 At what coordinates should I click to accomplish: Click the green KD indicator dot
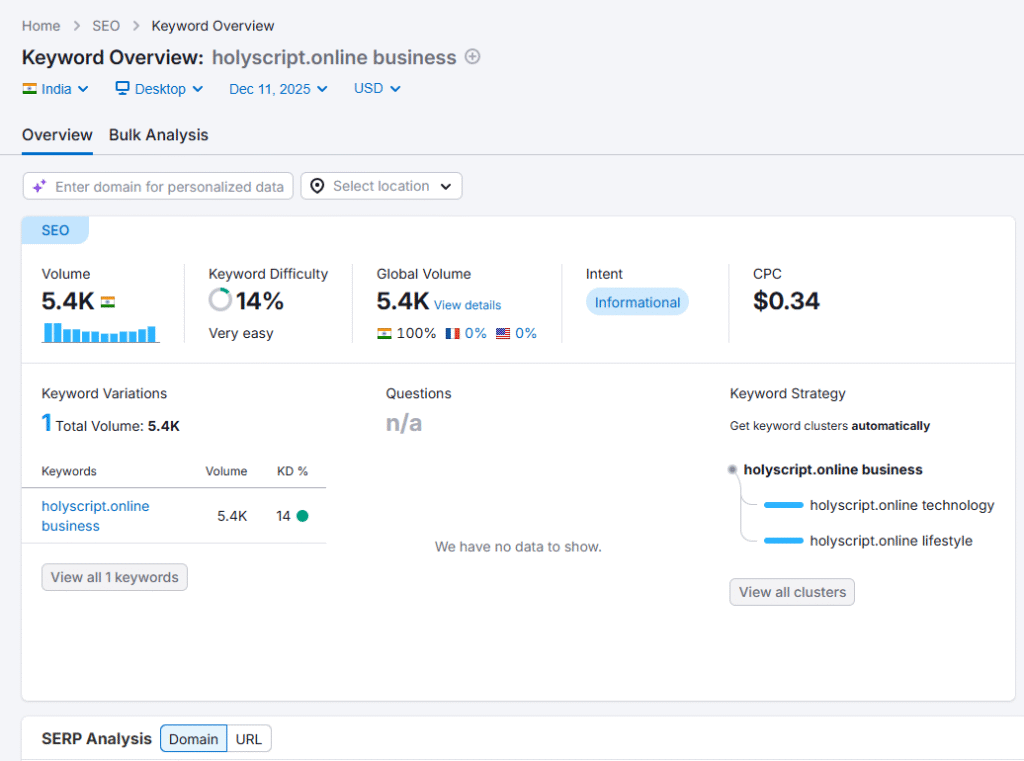click(x=302, y=516)
